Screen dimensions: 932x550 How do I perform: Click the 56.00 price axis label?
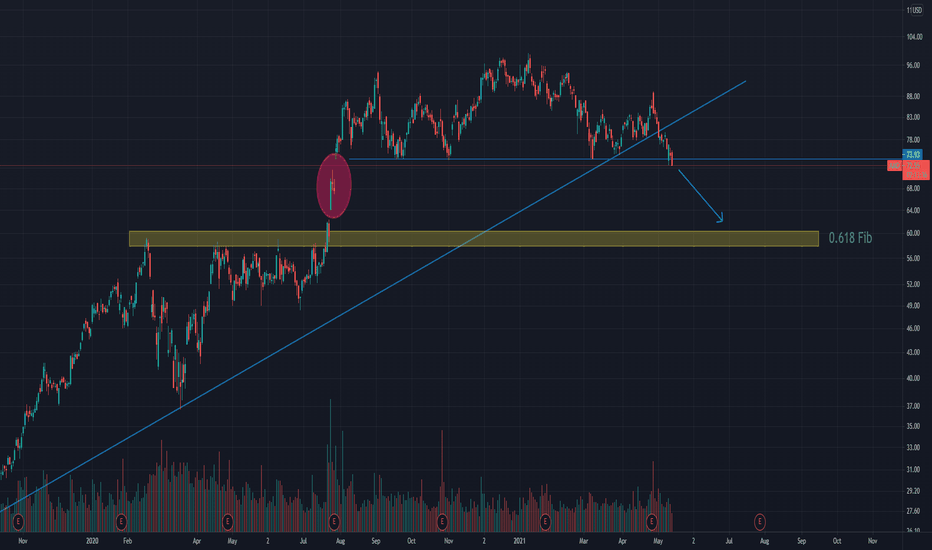[x=914, y=259]
